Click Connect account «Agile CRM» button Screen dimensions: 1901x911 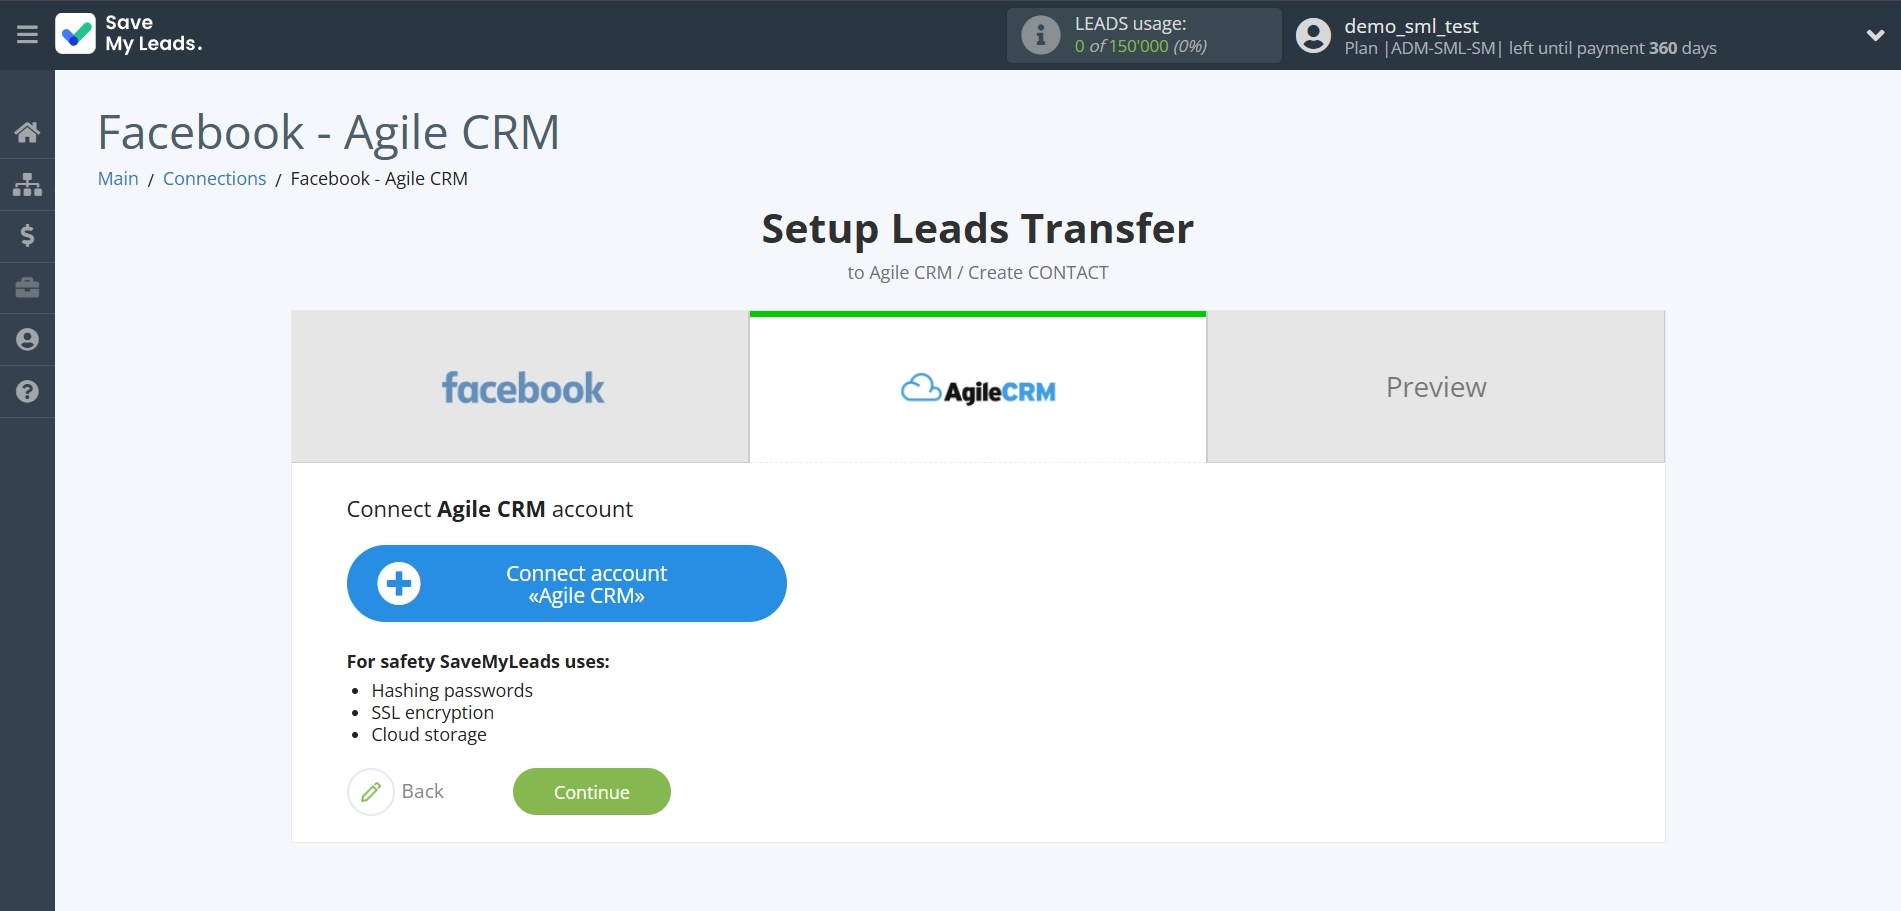pyautogui.click(x=566, y=584)
